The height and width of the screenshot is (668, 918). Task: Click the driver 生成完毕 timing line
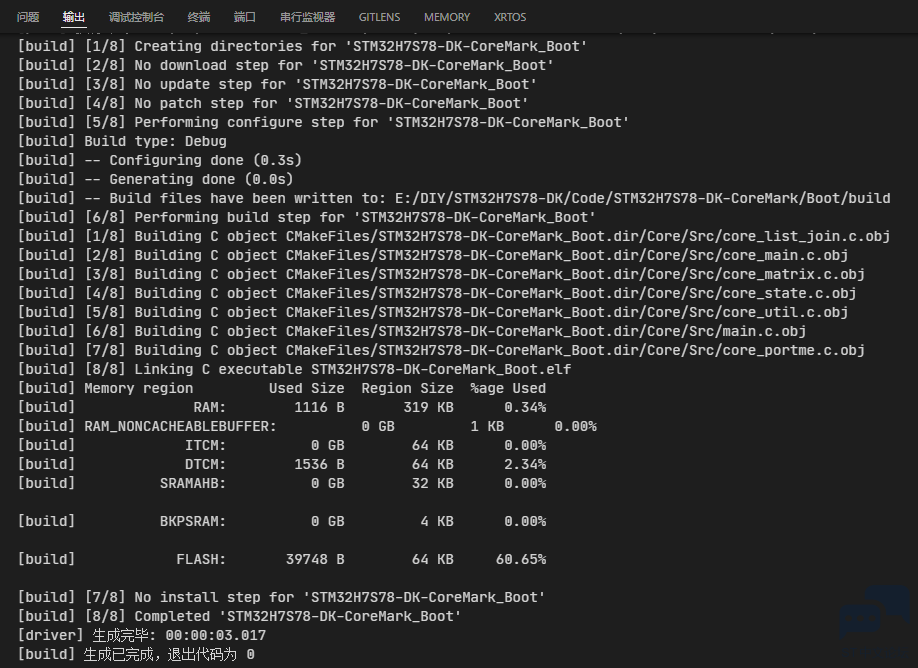[142, 635]
